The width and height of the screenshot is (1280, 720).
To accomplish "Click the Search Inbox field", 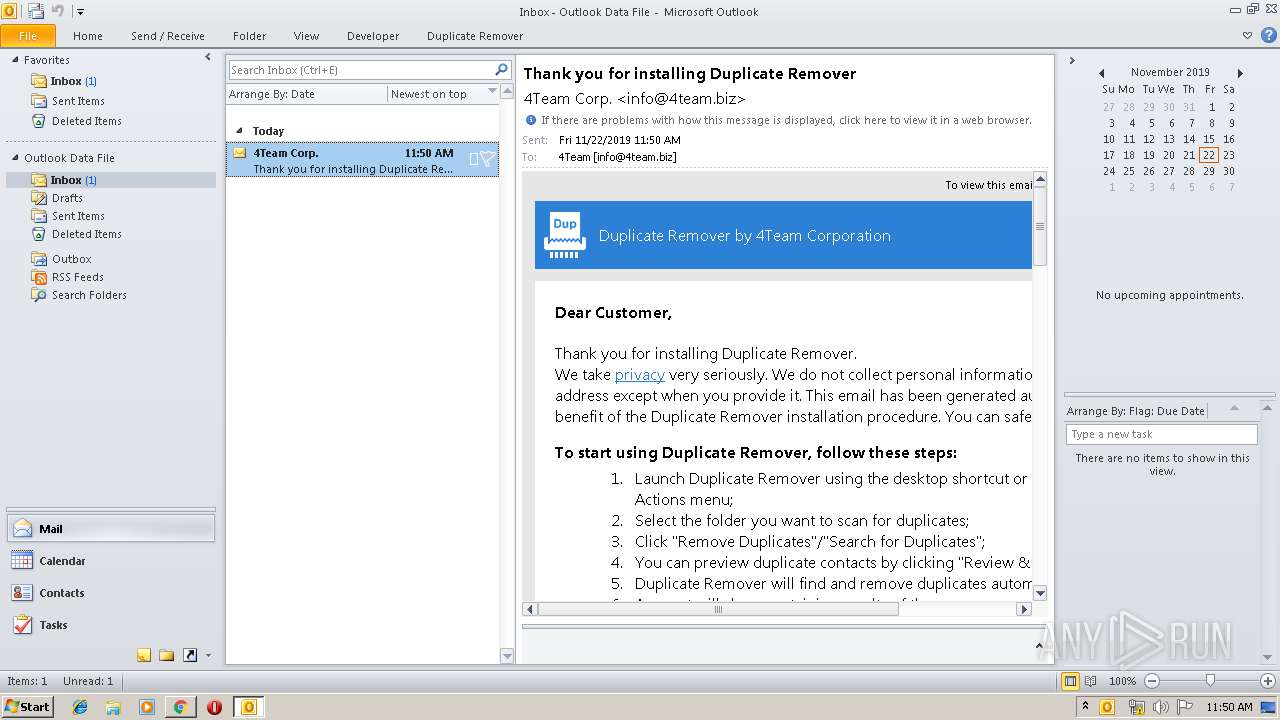I will tap(361, 70).
